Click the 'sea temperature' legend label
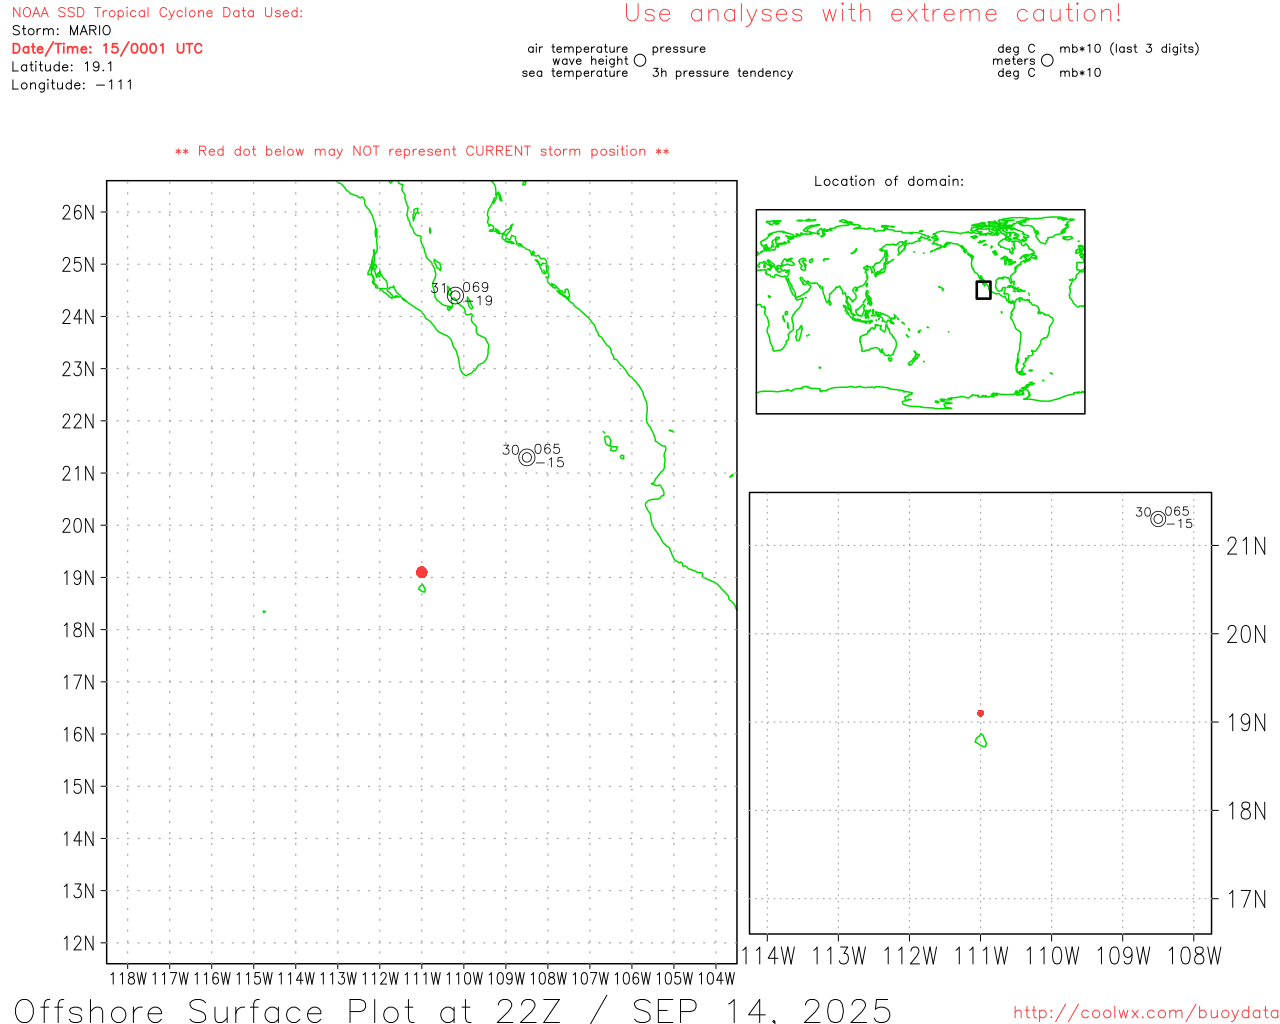 point(575,73)
